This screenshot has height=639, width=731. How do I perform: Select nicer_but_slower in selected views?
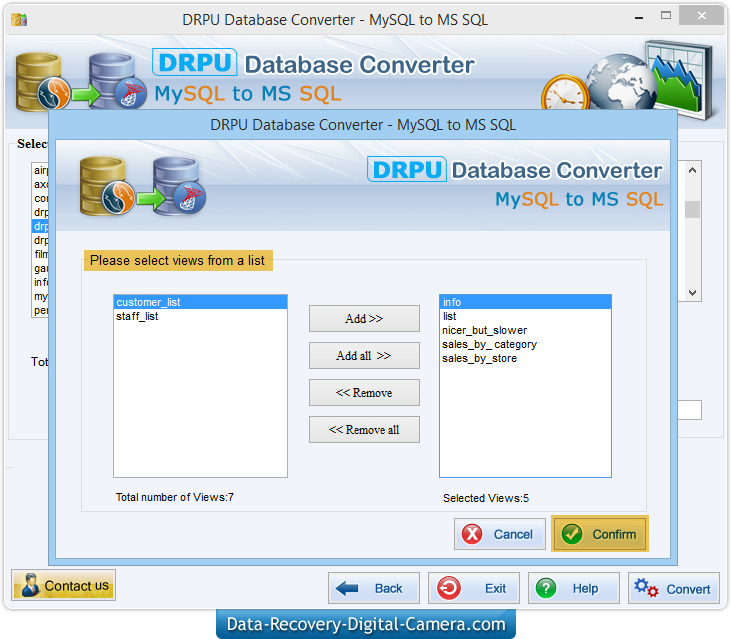tap(525, 330)
